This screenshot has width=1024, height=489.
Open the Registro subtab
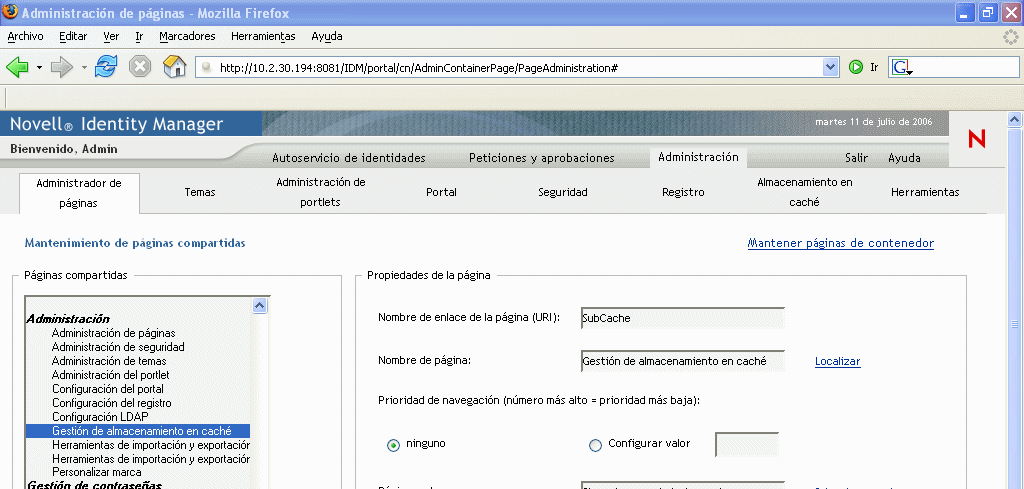683,192
